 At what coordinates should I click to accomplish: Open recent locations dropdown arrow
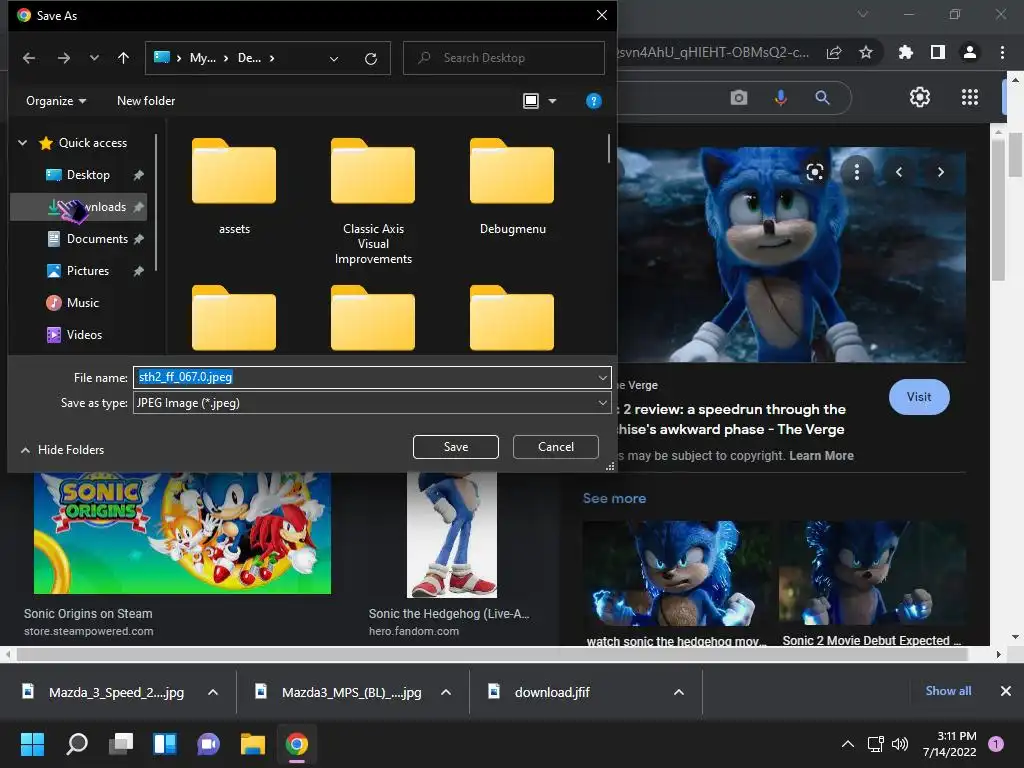[94, 58]
